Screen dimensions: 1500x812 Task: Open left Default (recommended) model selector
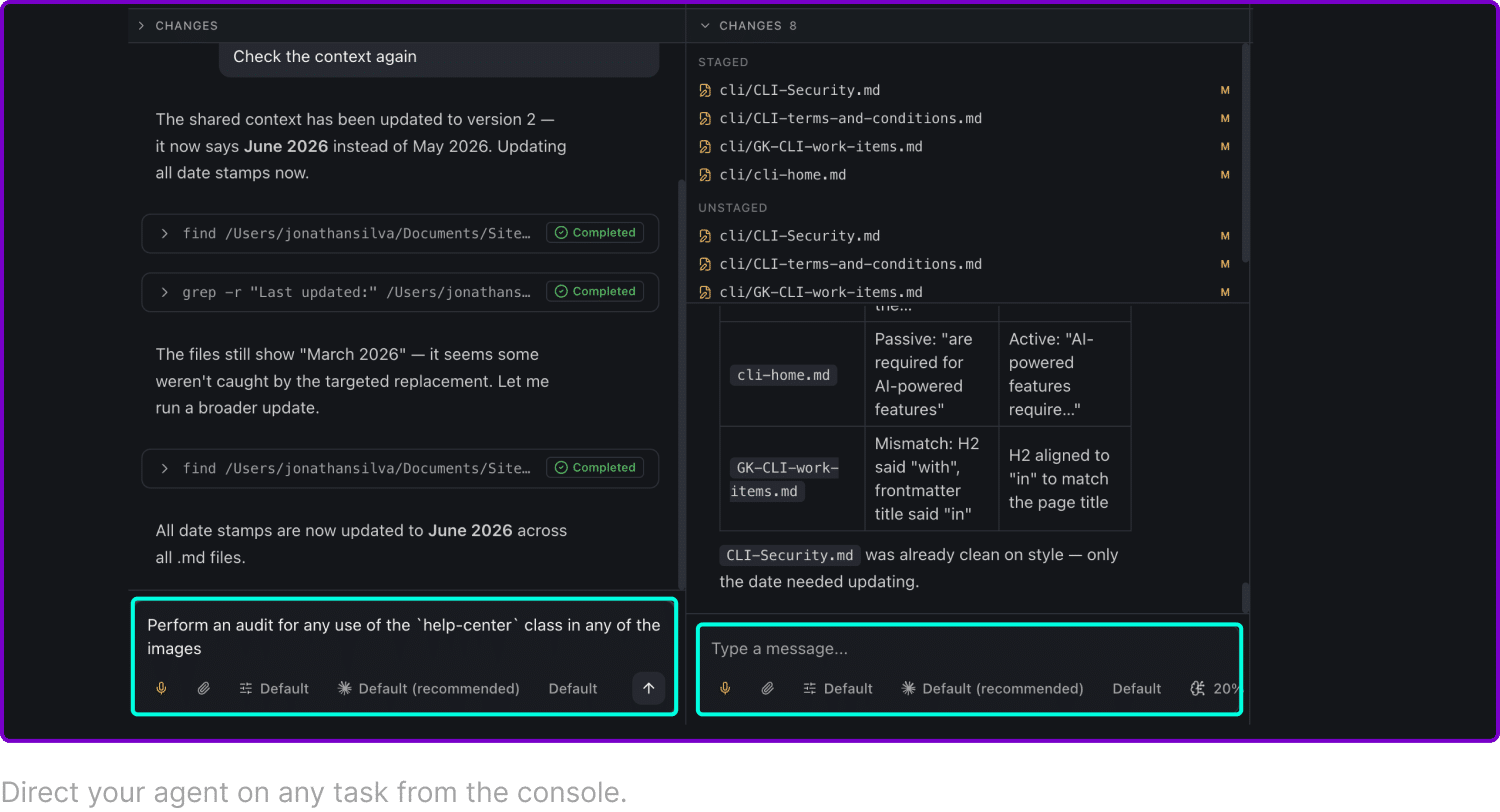pos(428,688)
